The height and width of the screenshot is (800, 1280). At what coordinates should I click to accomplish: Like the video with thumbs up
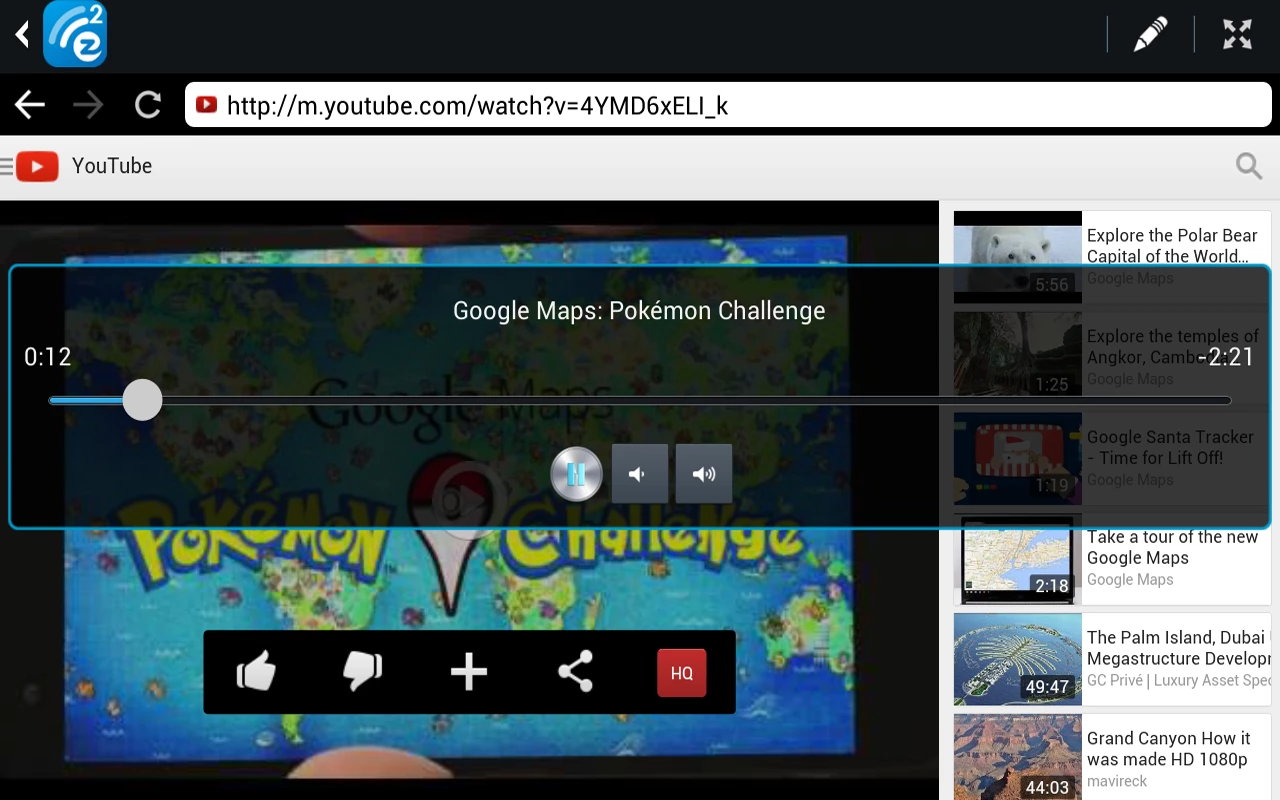pyautogui.click(x=256, y=672)
